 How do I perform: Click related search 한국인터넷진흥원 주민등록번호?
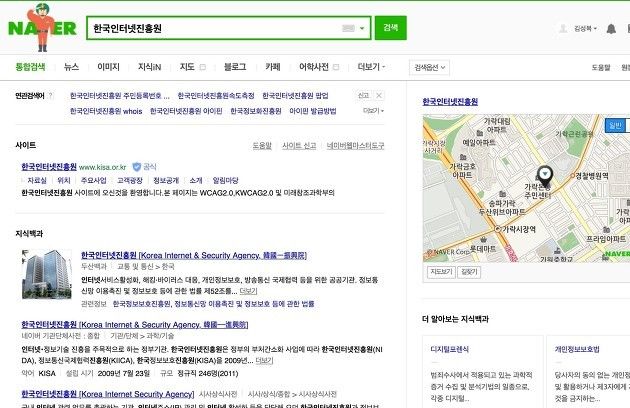[x=120, y=96]
